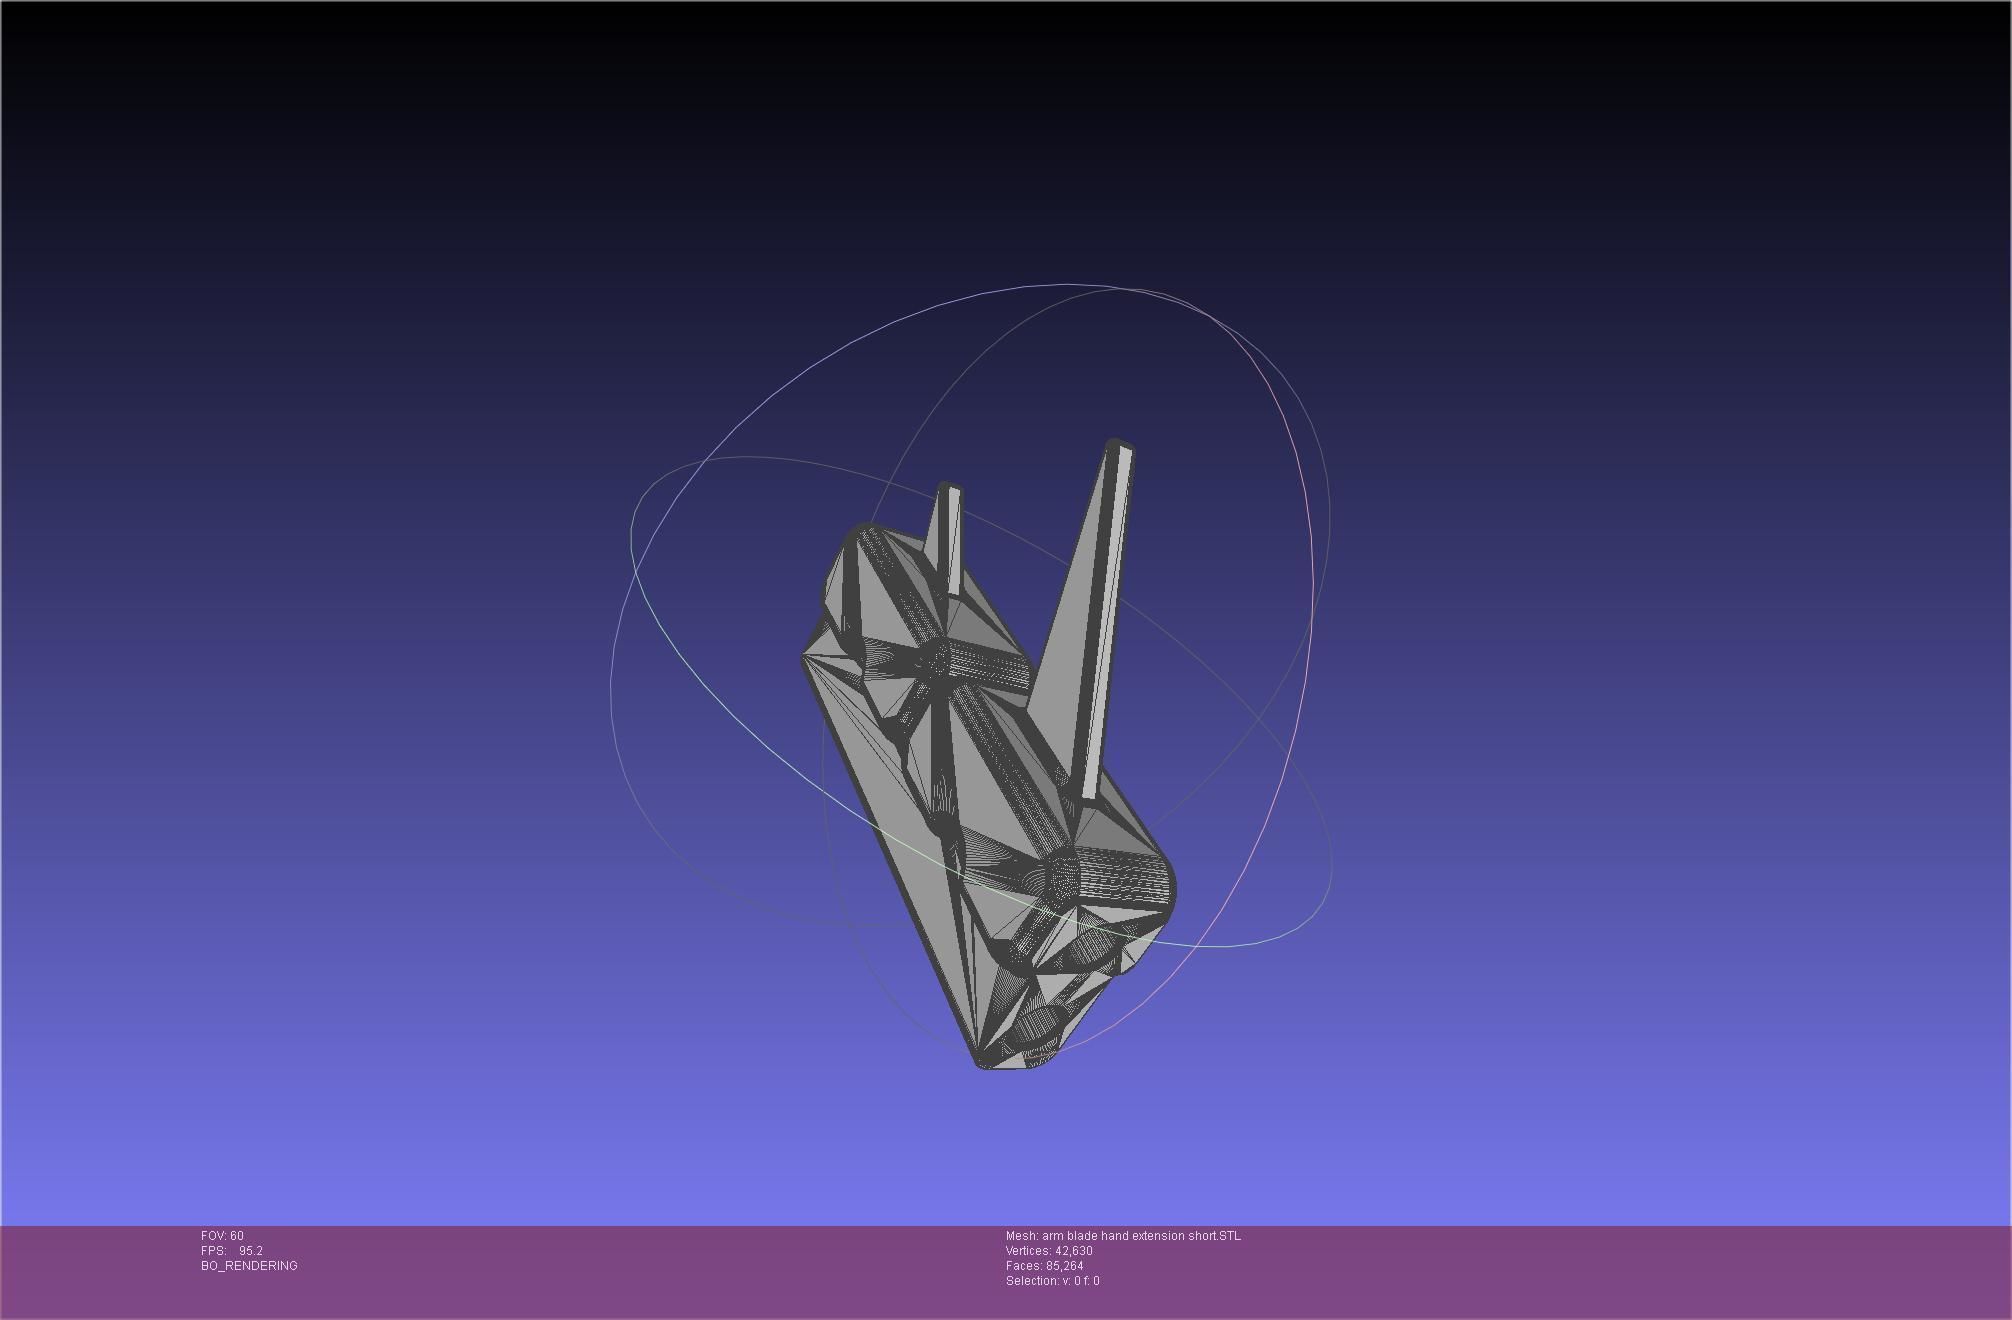This screenshot has width=2012, height=1320.
Task: Click the Vertices: 42,630 entry
Action: pyautogui.click(x=1049, y=1251)
